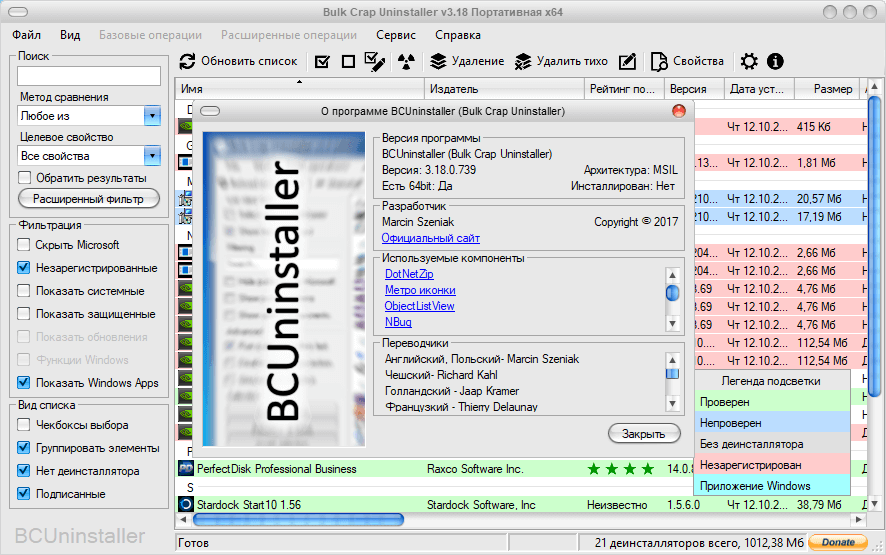Toggle Скрыть Microsoft checkbox
The image size is (886, 555).
(24, 245)
